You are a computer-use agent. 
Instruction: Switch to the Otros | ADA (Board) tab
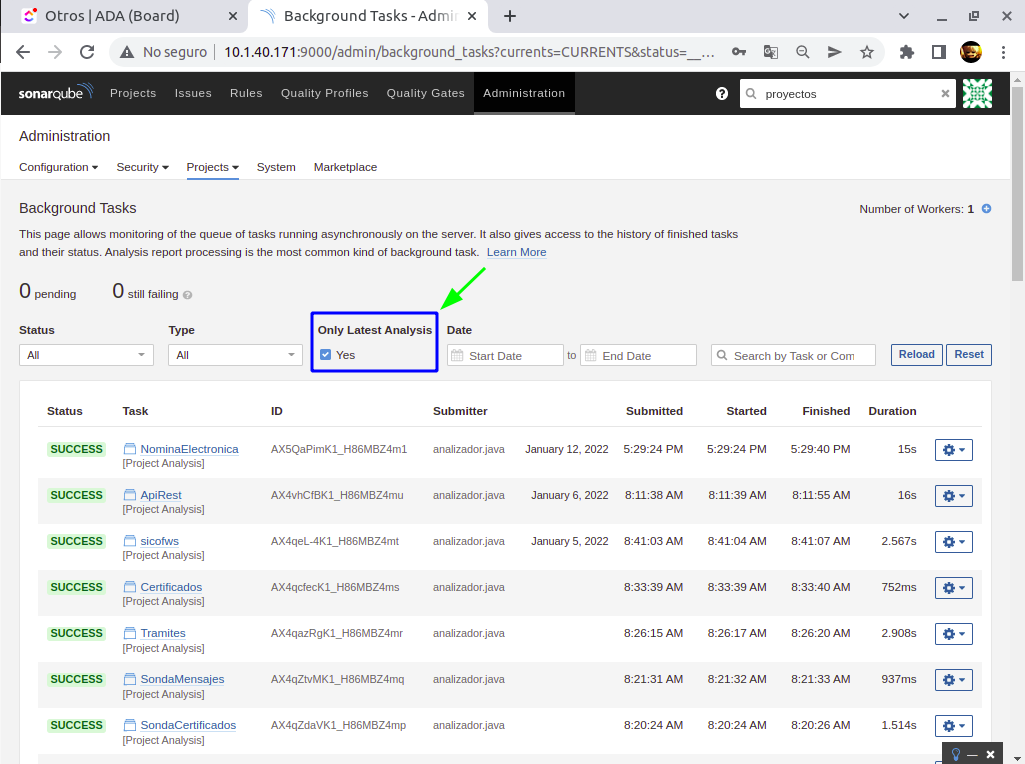[112, 16]
